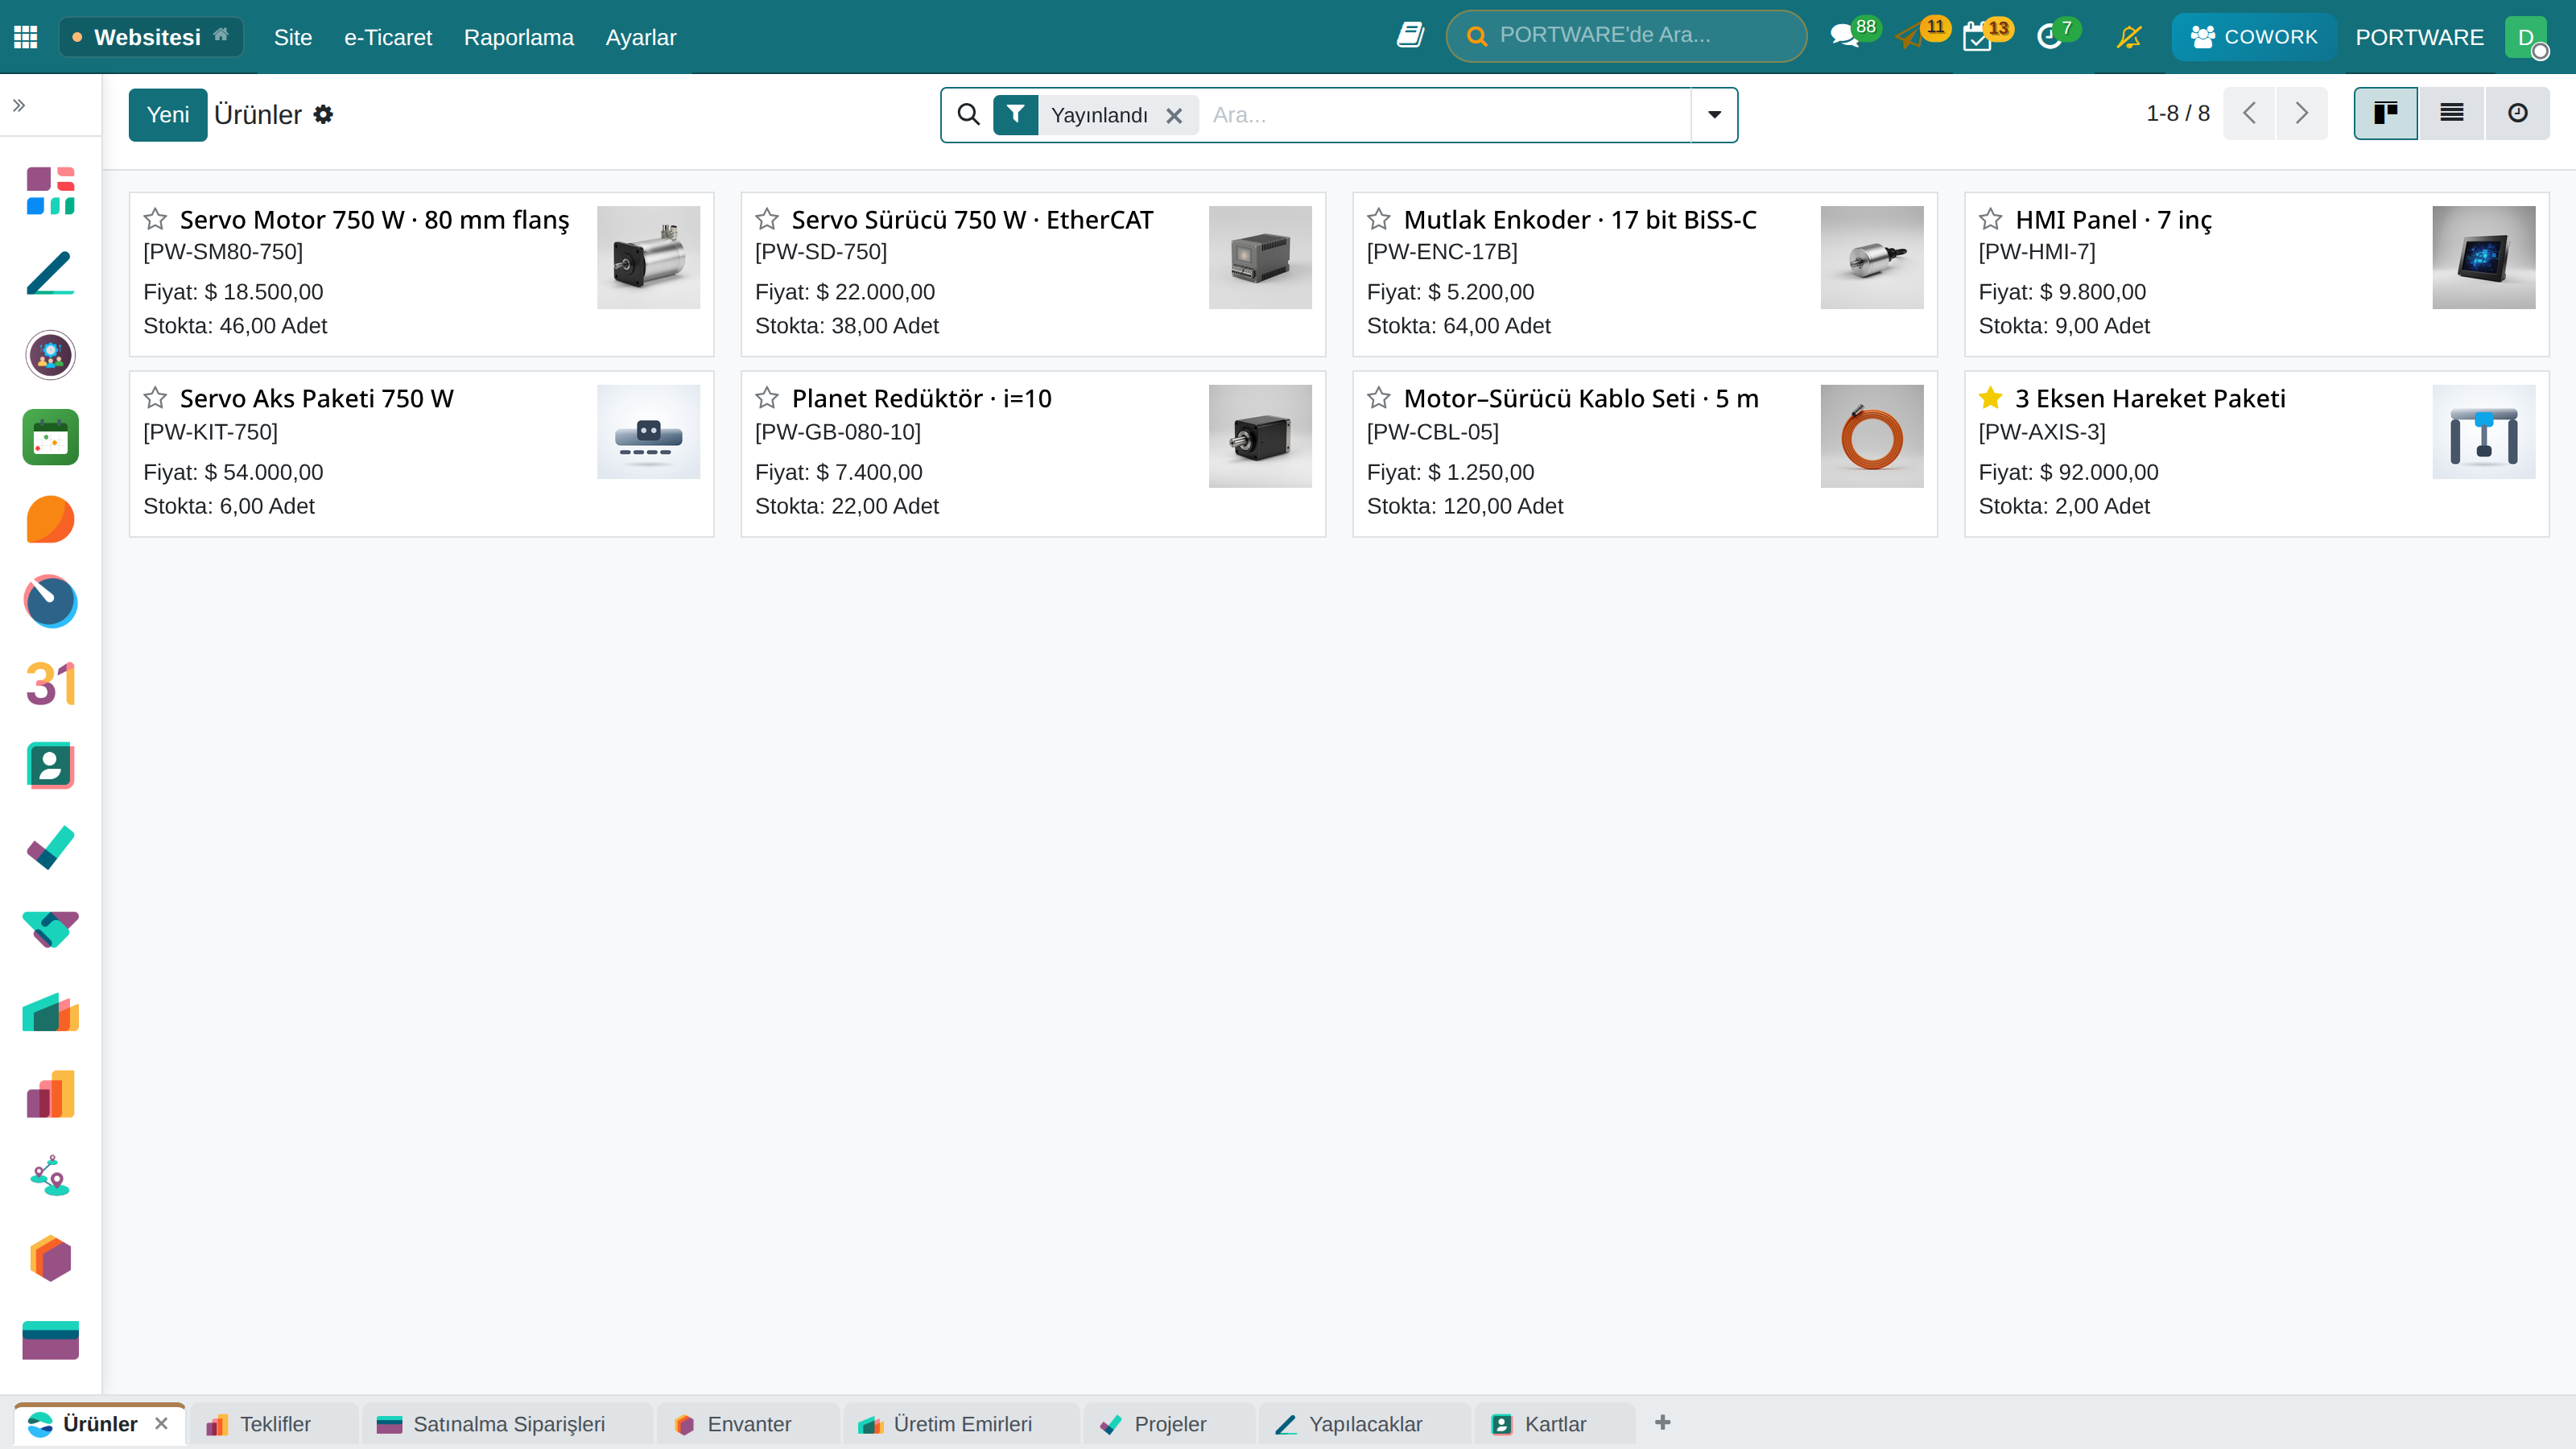Viewport: 2576px width, 1449px height.
Task: Click the muted notification bell icon
Action: point(2129,37)
